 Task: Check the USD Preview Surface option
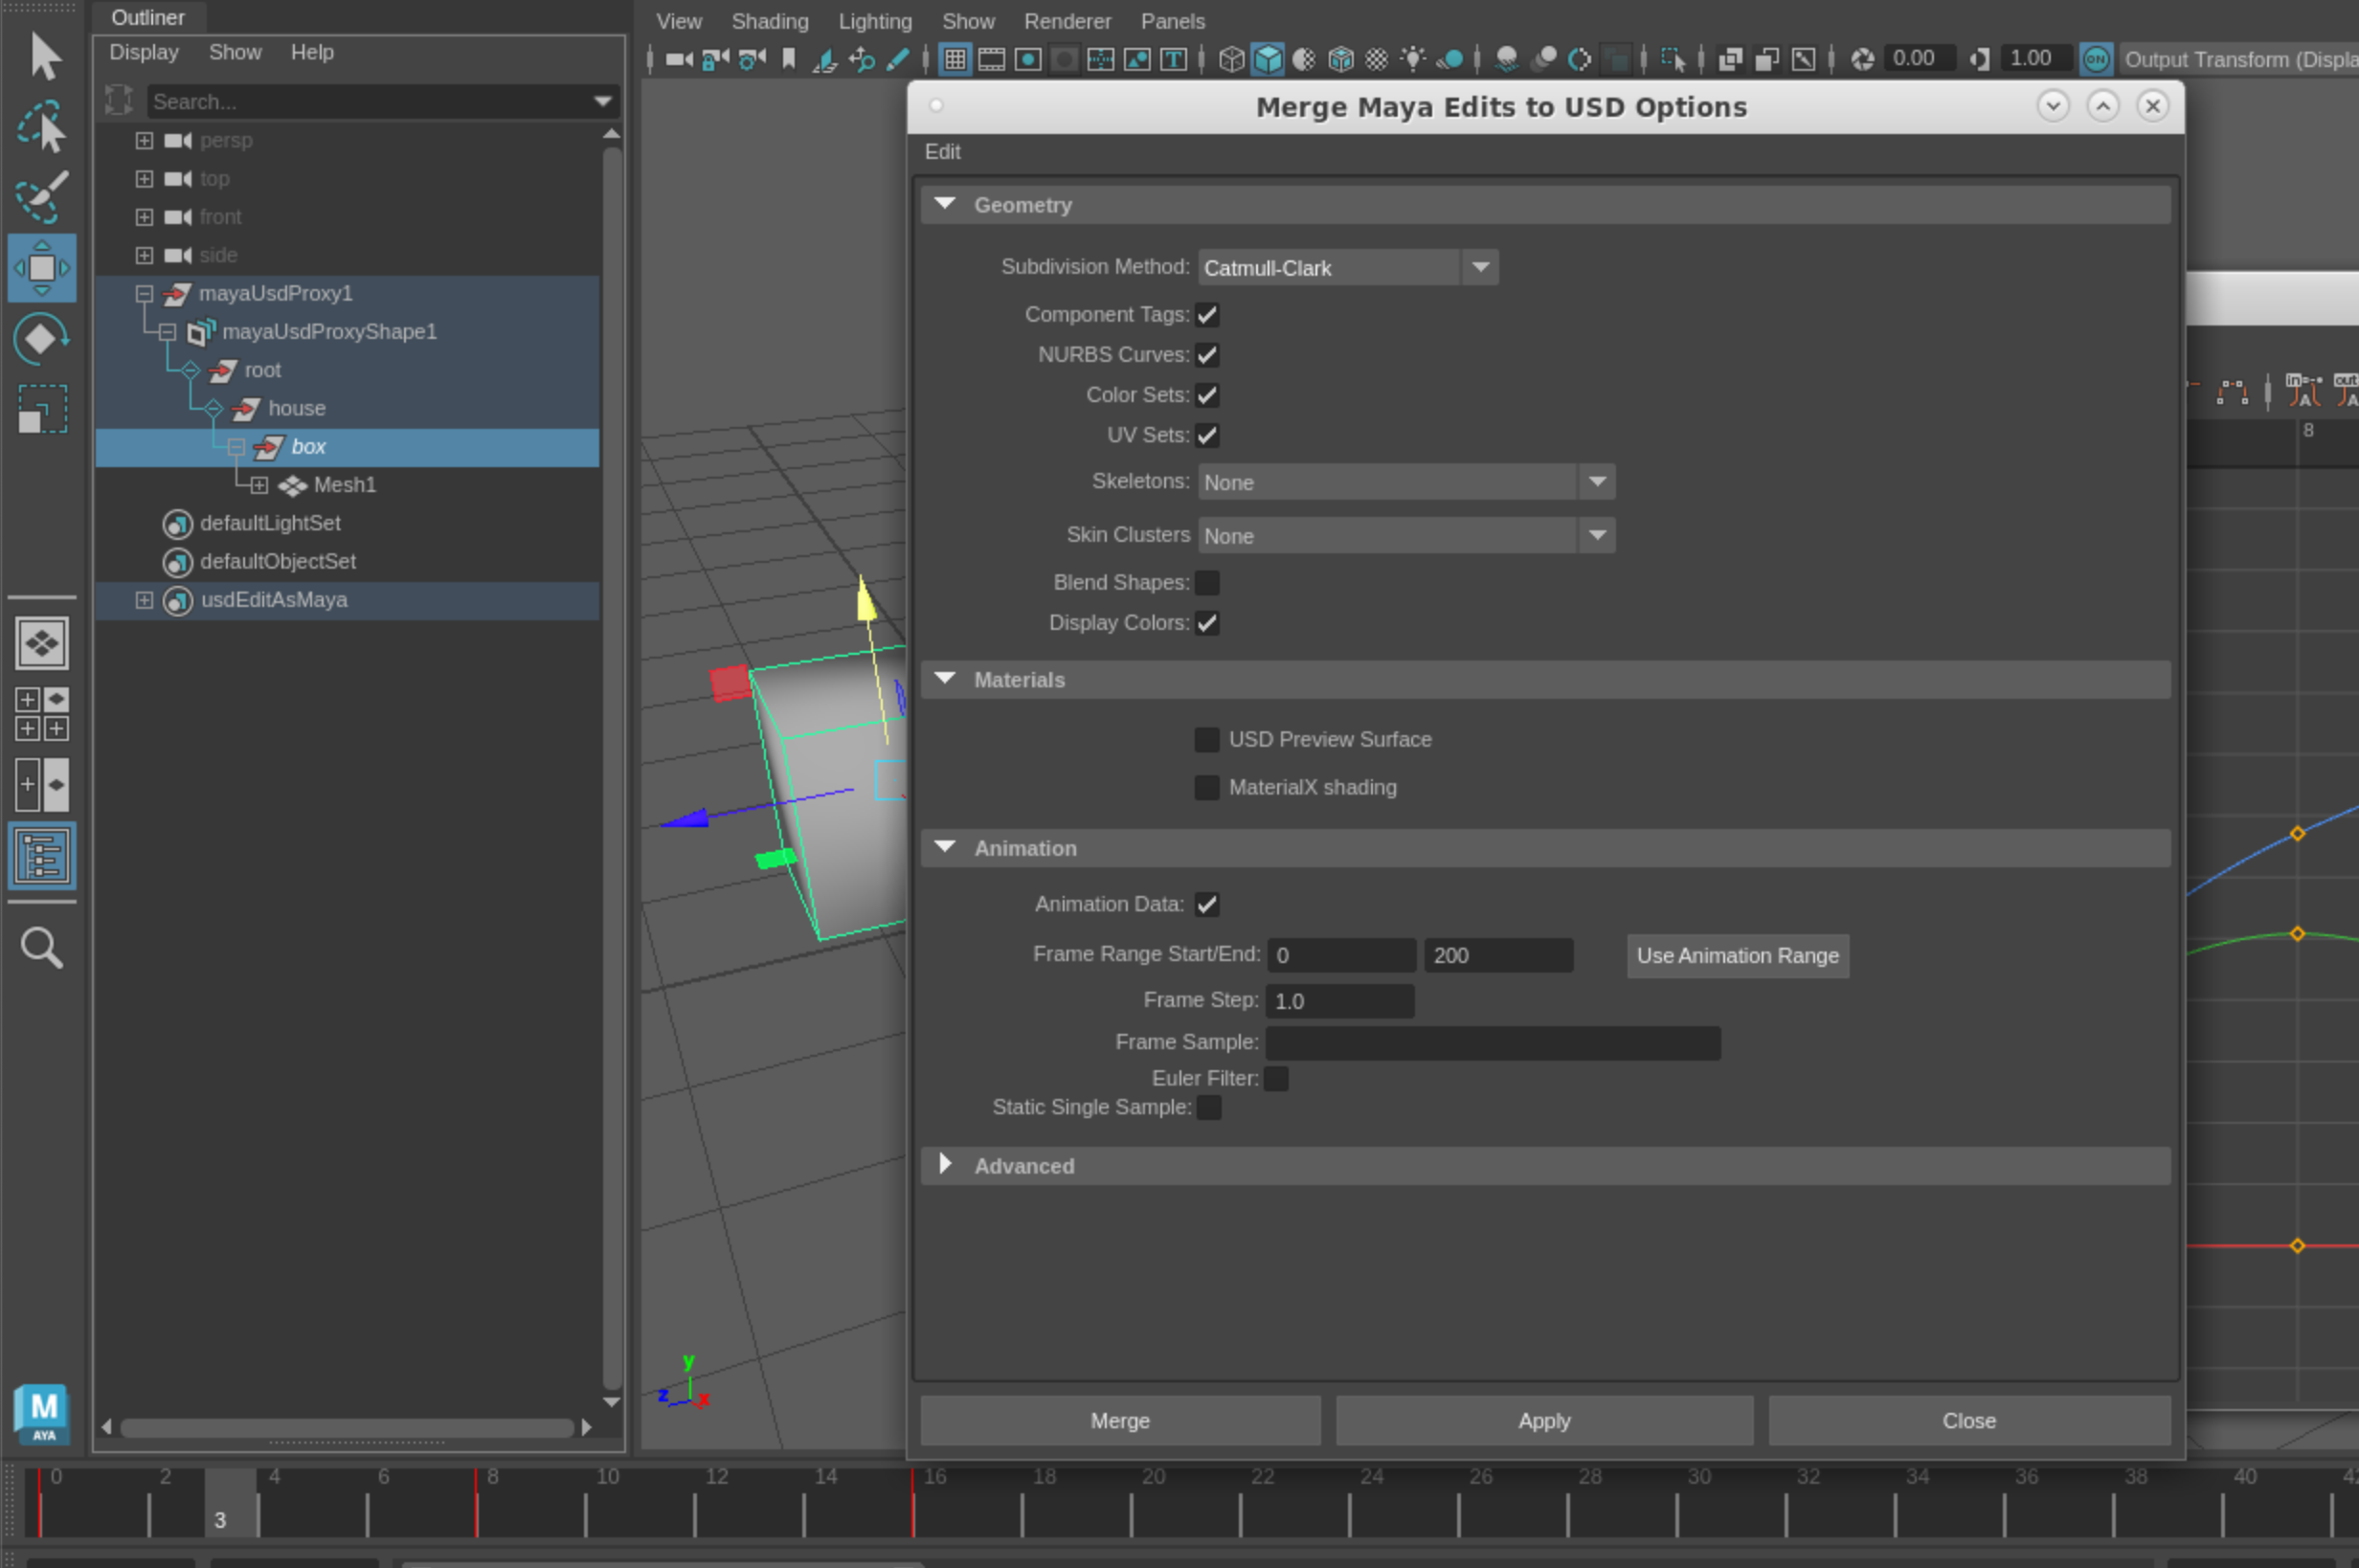[x=1207, y=739]
